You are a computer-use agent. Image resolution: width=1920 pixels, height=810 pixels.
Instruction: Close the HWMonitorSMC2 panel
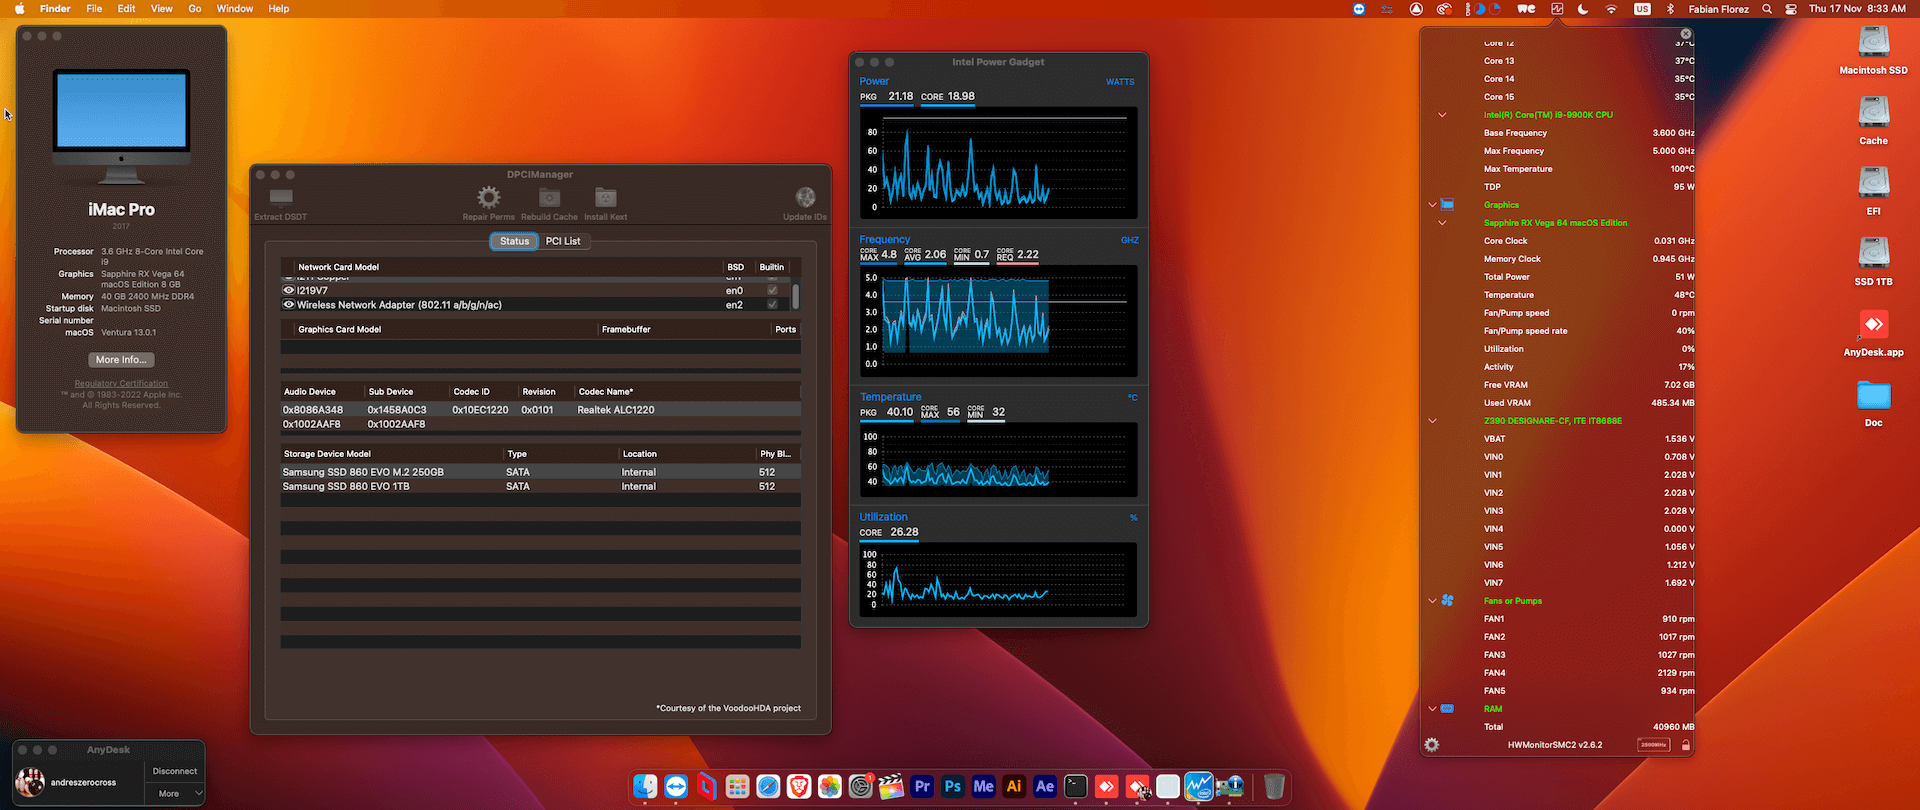[x=1685, y=34]
